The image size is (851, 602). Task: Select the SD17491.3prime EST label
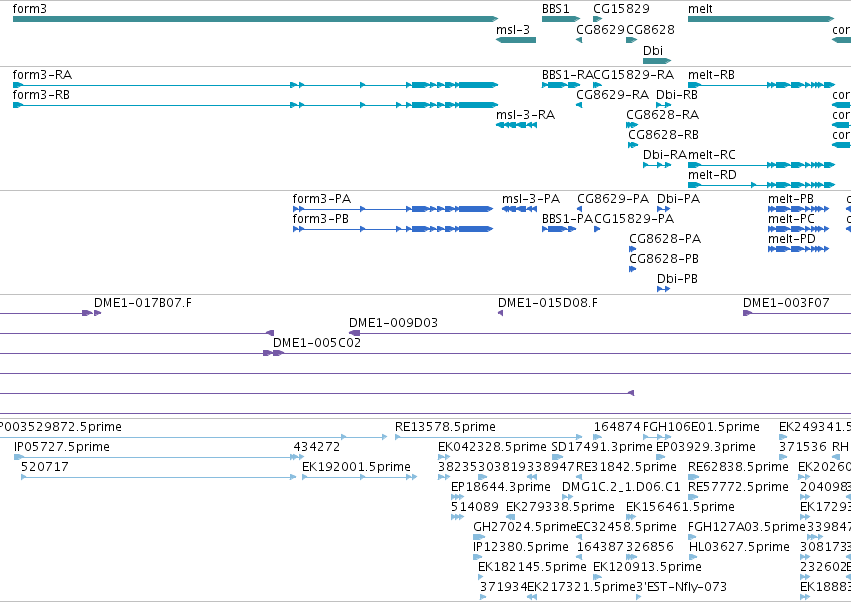pos(602,447)
